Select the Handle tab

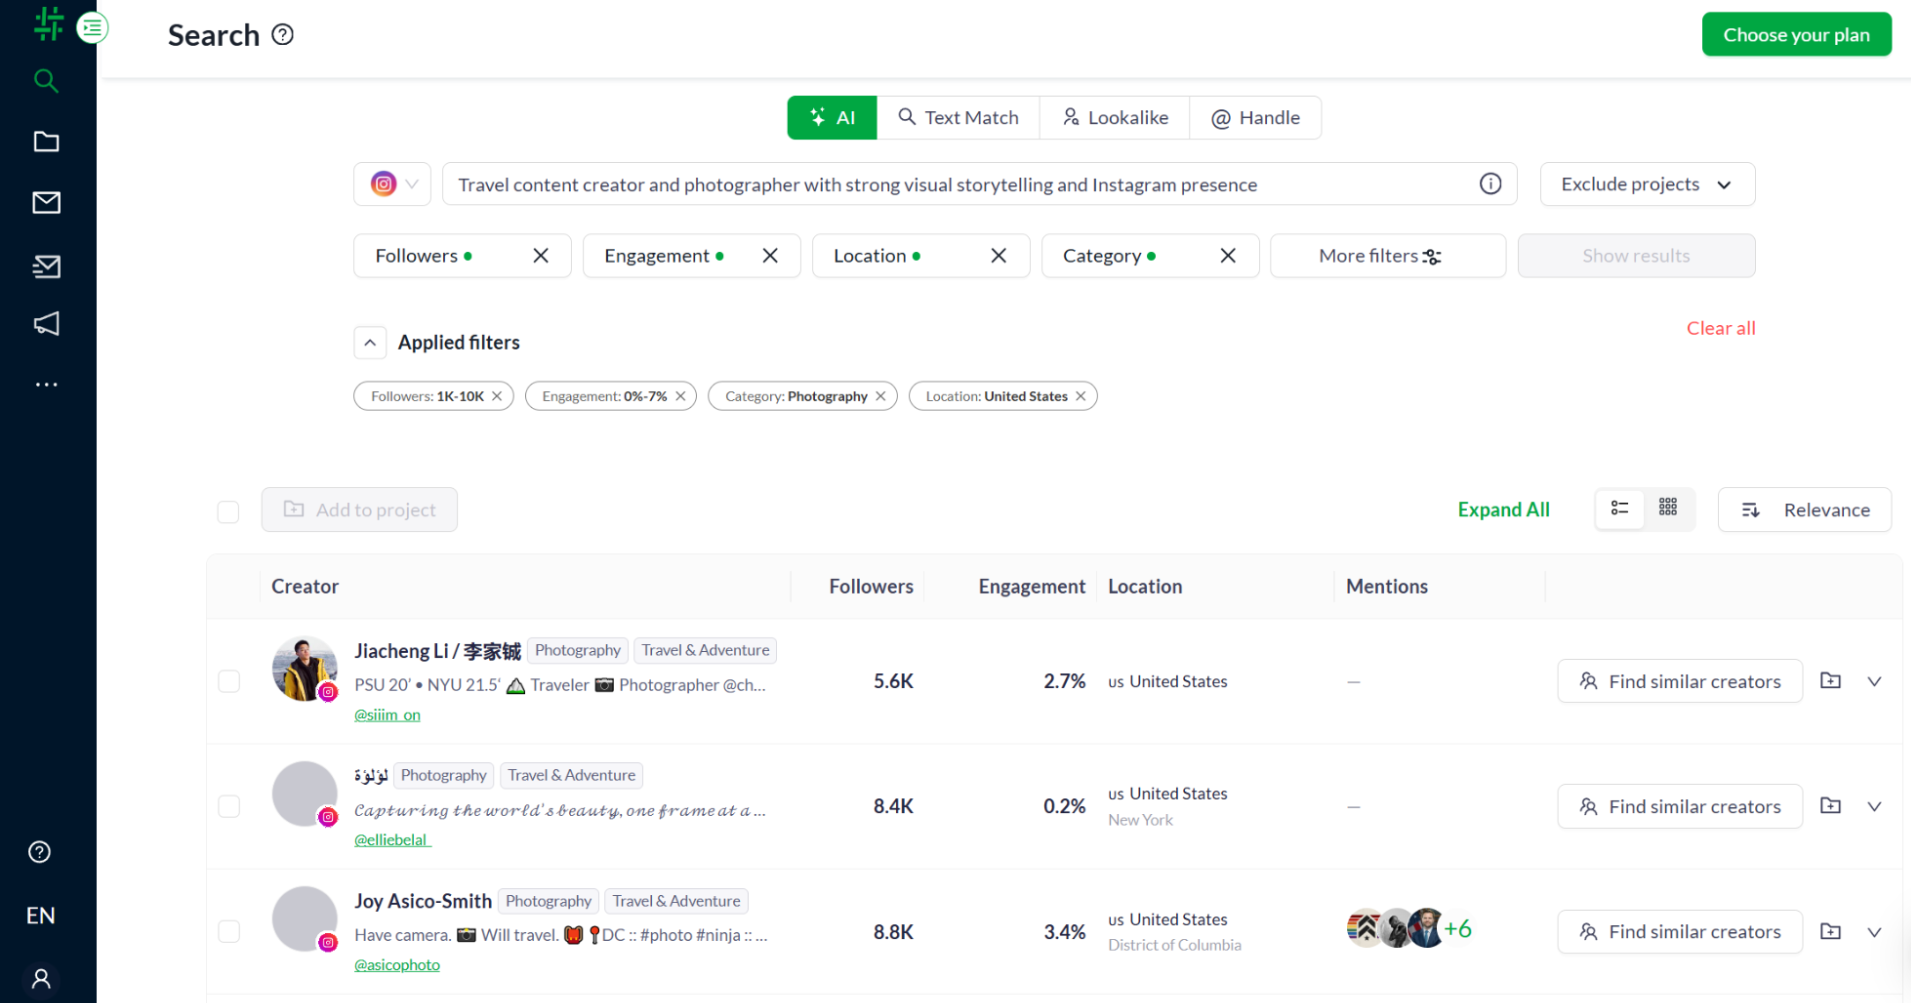(x=1255, y=118)
